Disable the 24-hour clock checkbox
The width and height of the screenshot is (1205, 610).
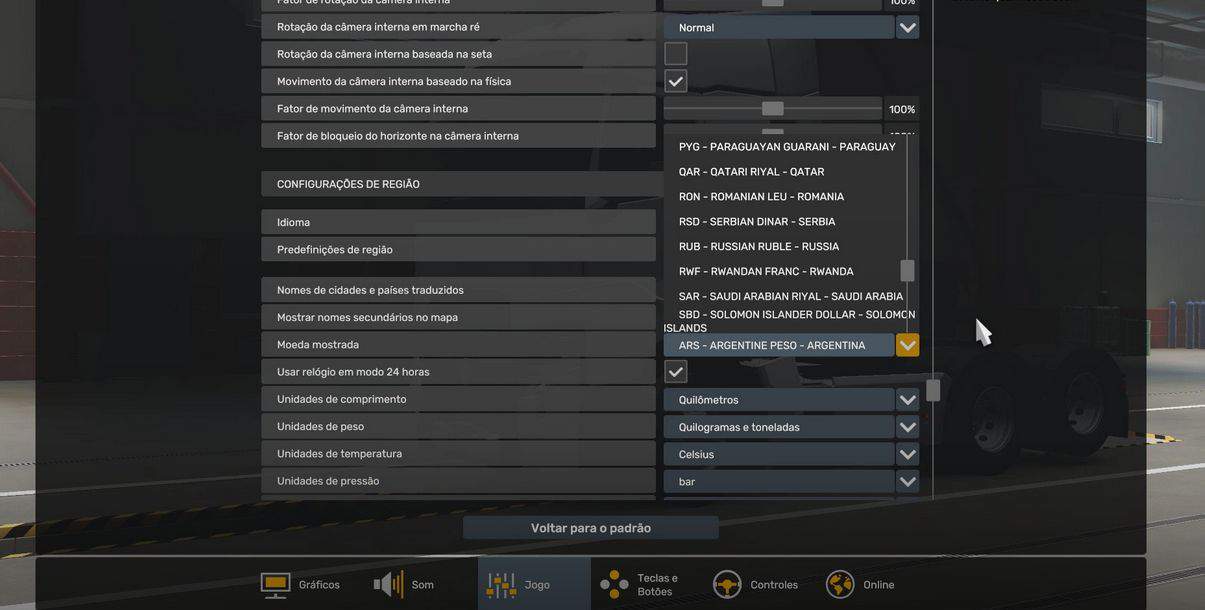(x=676, y=372)
